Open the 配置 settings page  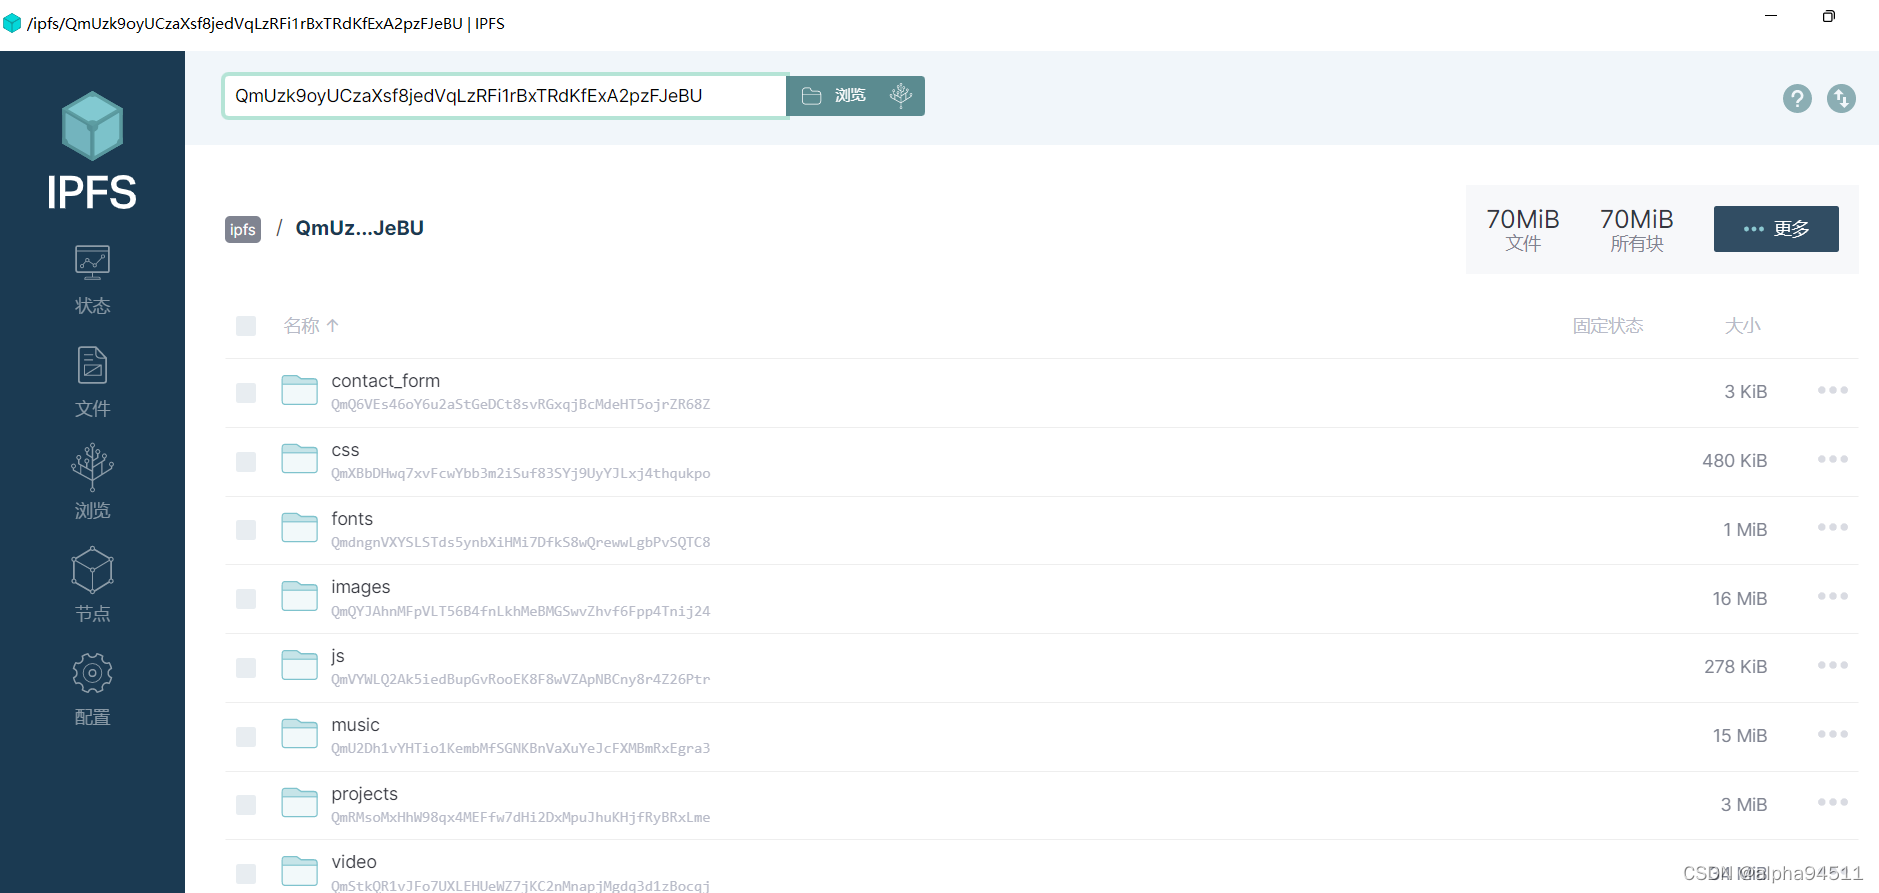coord(92,689)
